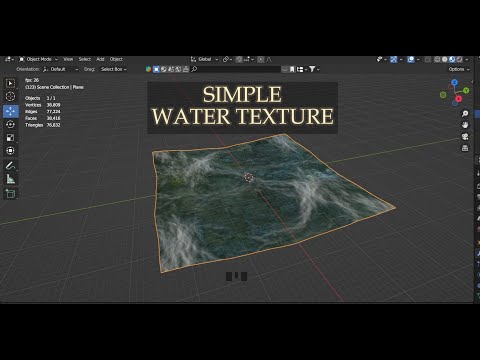Select the Annotate pencil tool

click(10, 165)
